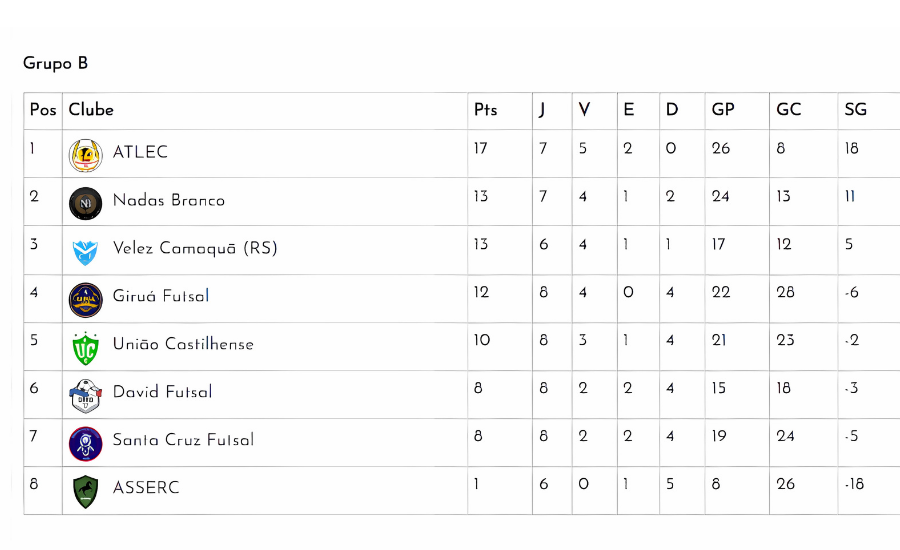
Task: Click the green União Castilhense shield
Action: 86,348
